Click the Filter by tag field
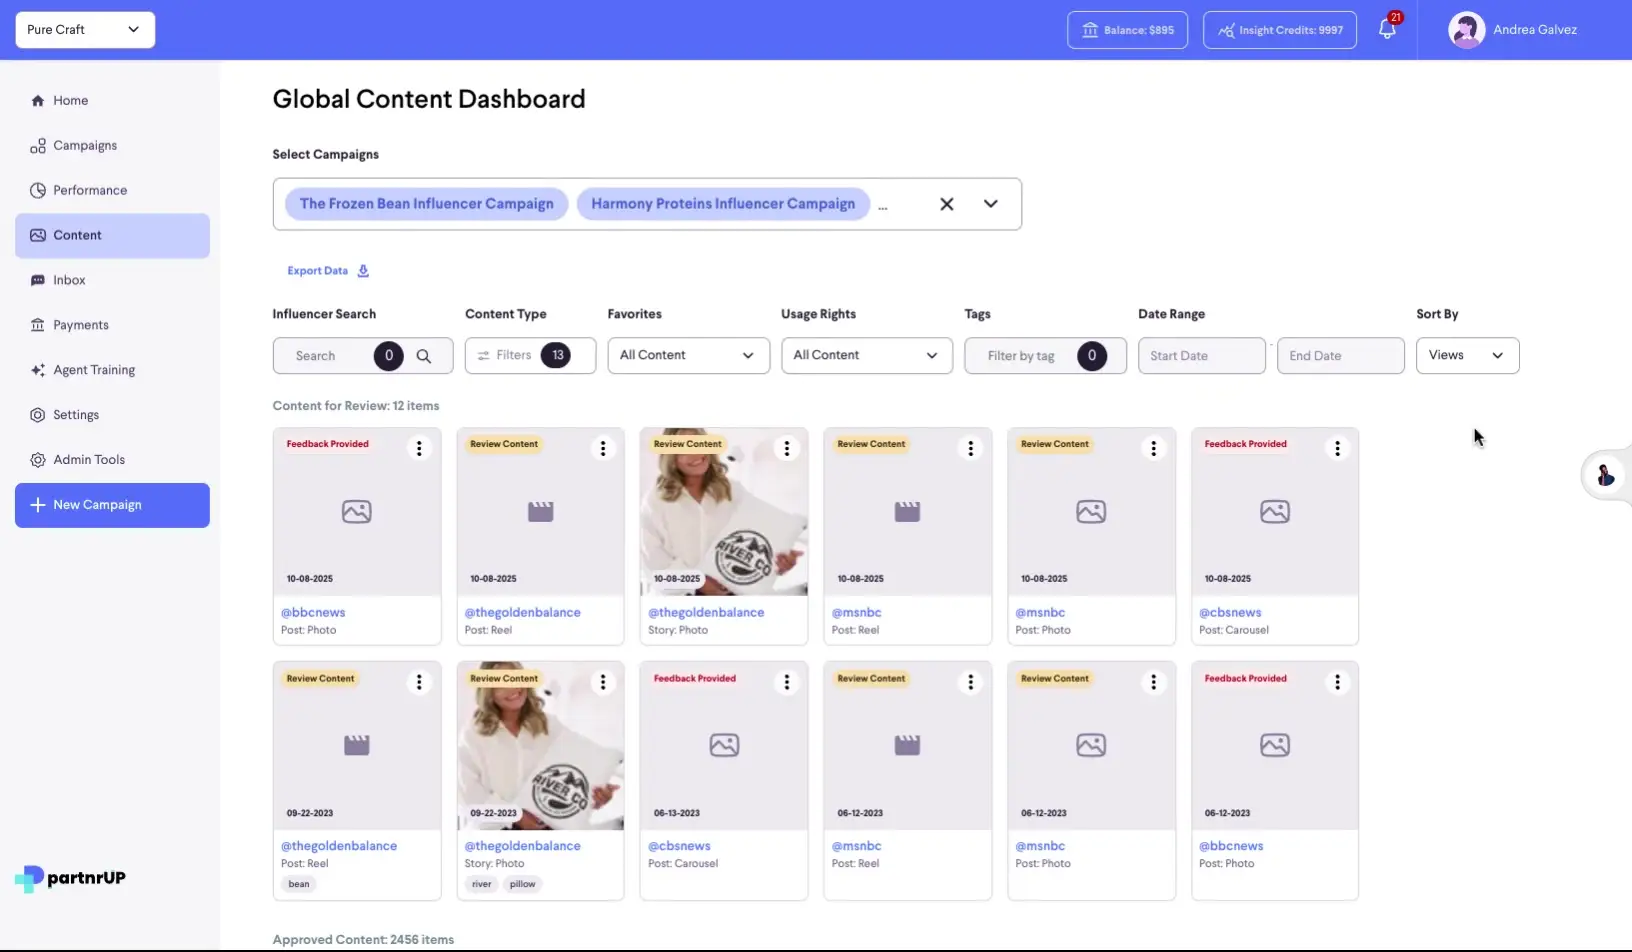The image size is (1632, 952). coord(1045,355)
